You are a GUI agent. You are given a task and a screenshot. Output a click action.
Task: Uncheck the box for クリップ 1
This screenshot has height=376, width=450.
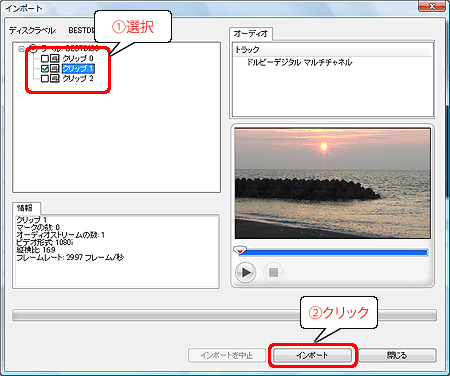45,69
